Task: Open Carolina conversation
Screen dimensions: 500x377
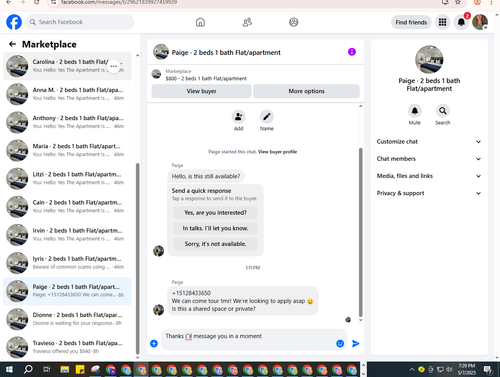Action: tap(67, 66)
